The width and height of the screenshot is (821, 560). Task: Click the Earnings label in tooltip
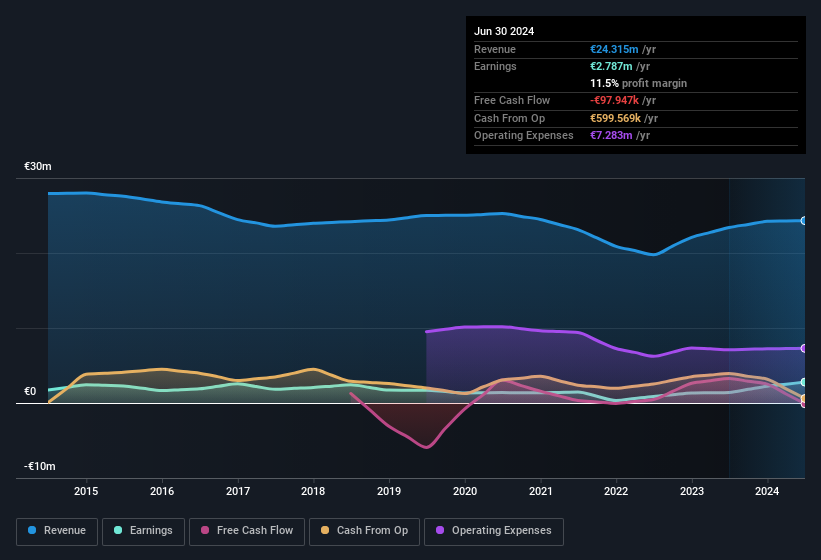(x=495, y=66)
